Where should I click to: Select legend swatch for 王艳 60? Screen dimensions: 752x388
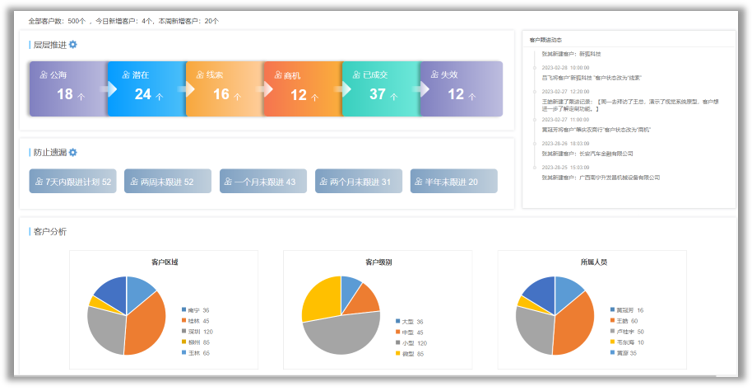(x=612, y=321)
